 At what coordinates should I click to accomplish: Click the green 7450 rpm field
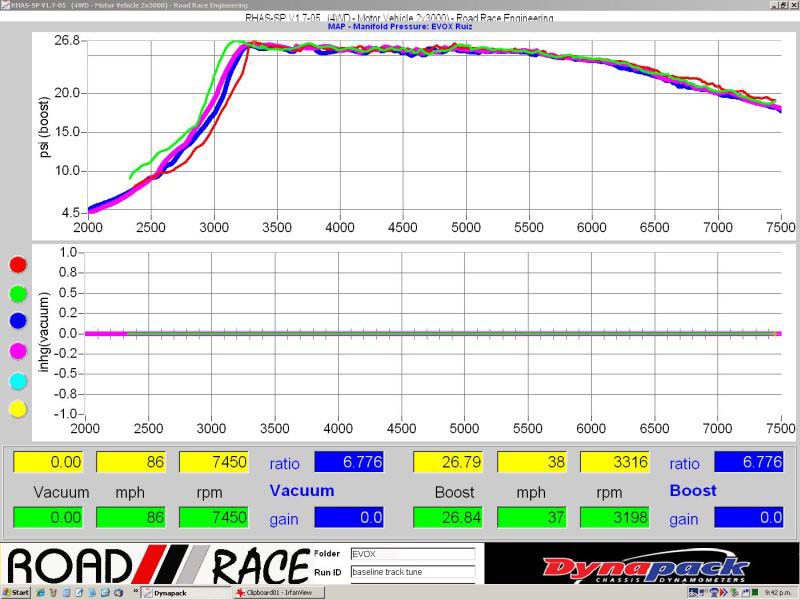coord(214,517)
